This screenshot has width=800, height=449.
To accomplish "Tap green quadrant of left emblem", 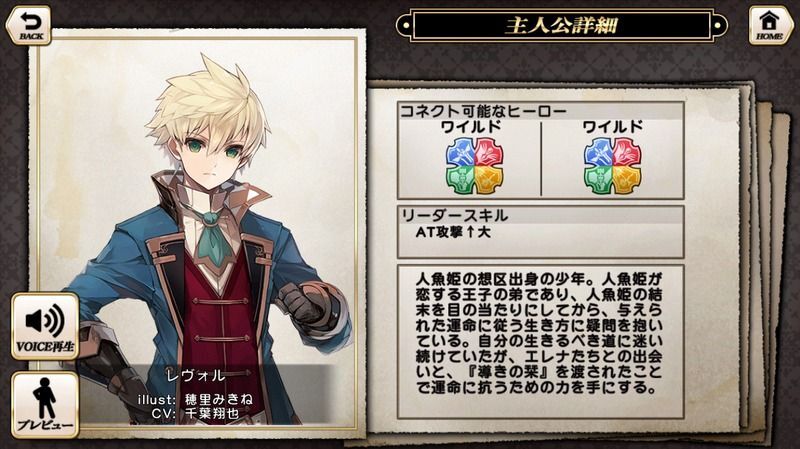I will click(x=461, y=180).
